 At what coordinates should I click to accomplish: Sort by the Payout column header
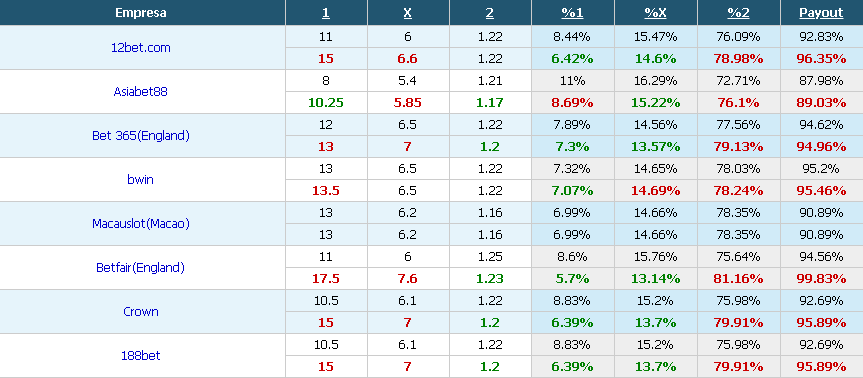pyautogui.click(x=821, y=13)
